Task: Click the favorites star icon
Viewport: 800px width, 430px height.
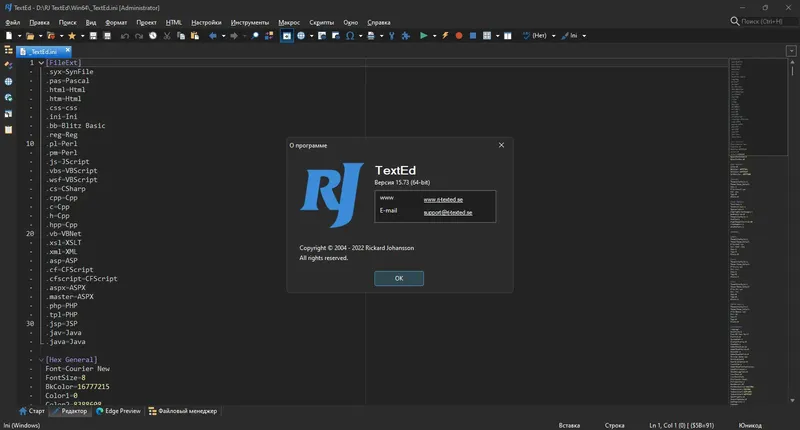Action: [x=72, y=36]
